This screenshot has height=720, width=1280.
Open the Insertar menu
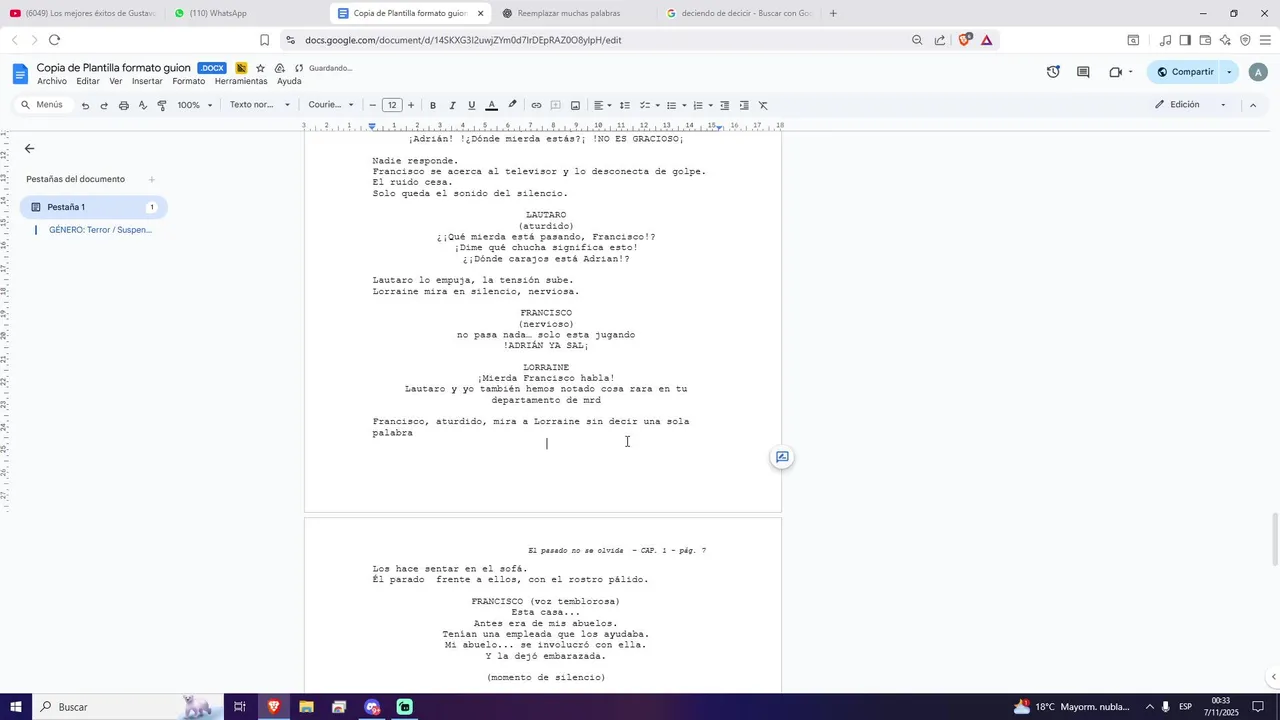[x=147, y=82]
